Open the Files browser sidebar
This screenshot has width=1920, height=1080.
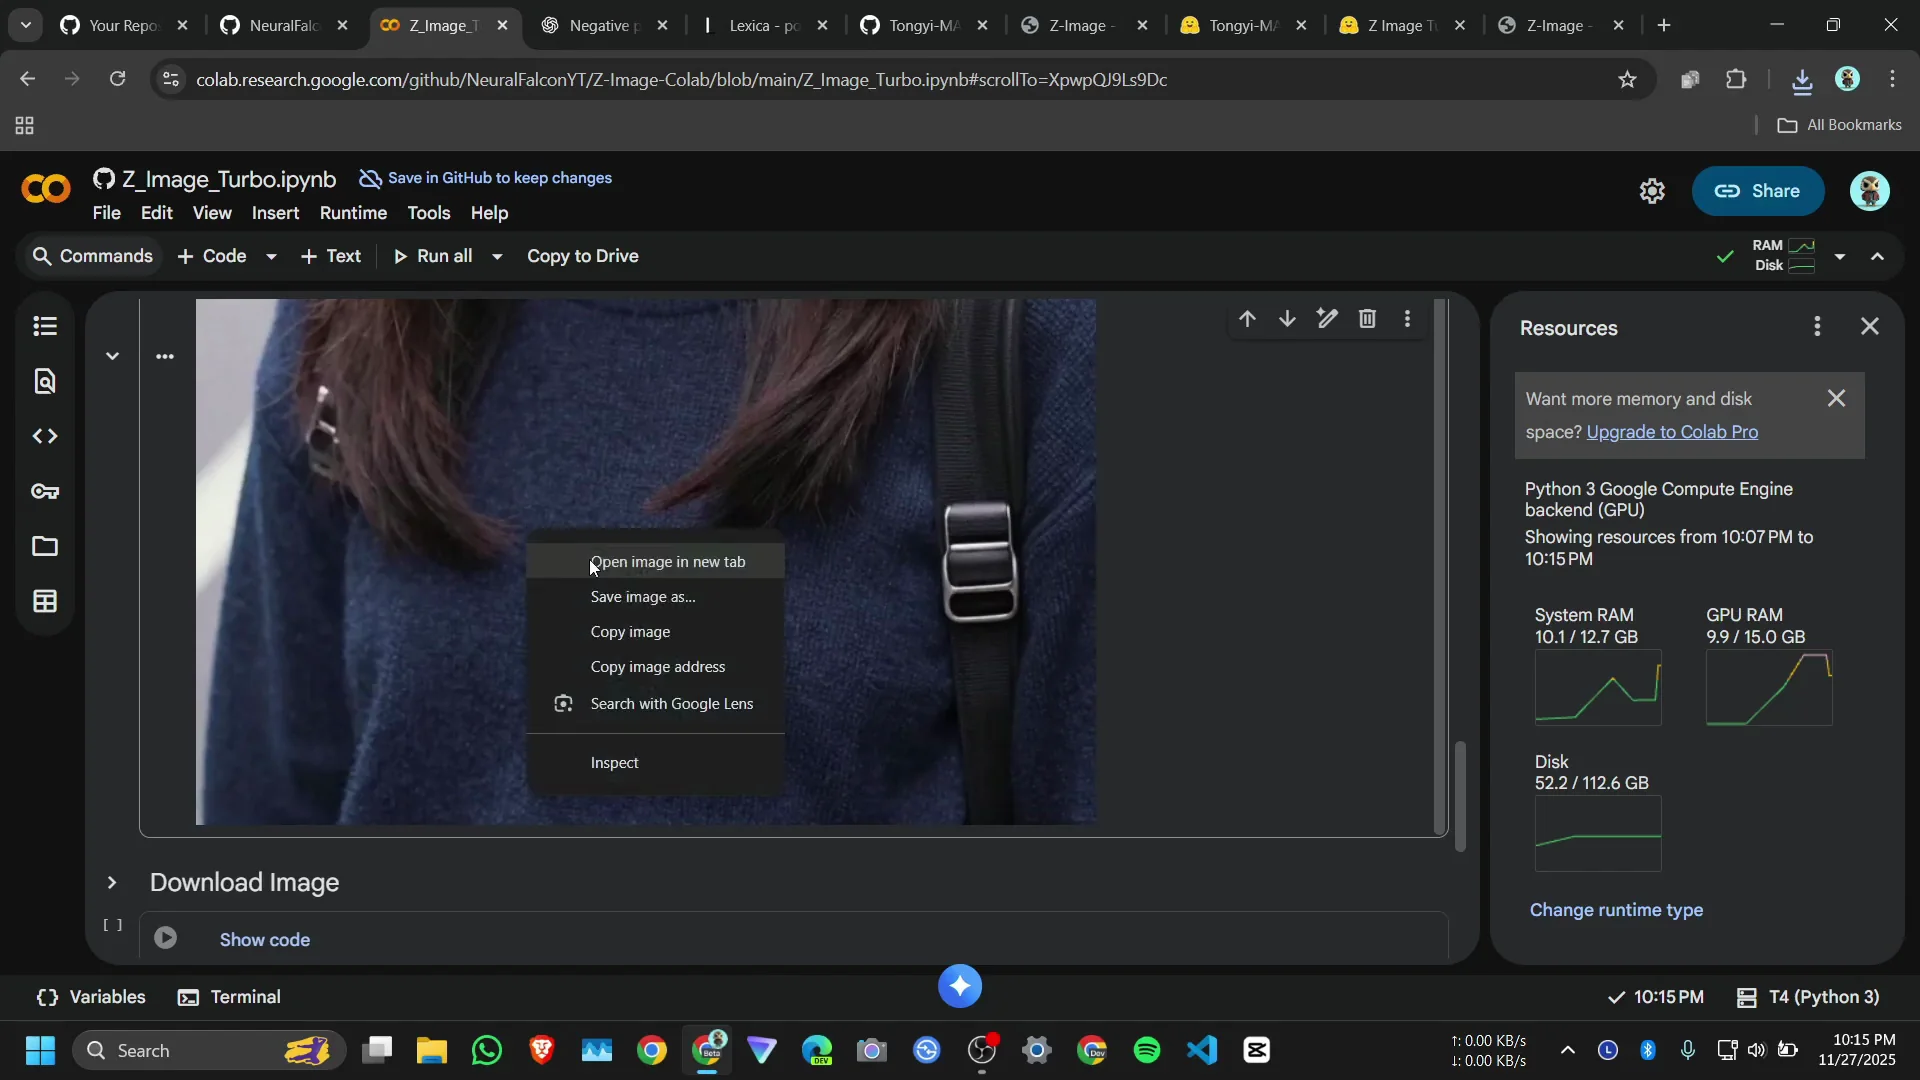44,547
